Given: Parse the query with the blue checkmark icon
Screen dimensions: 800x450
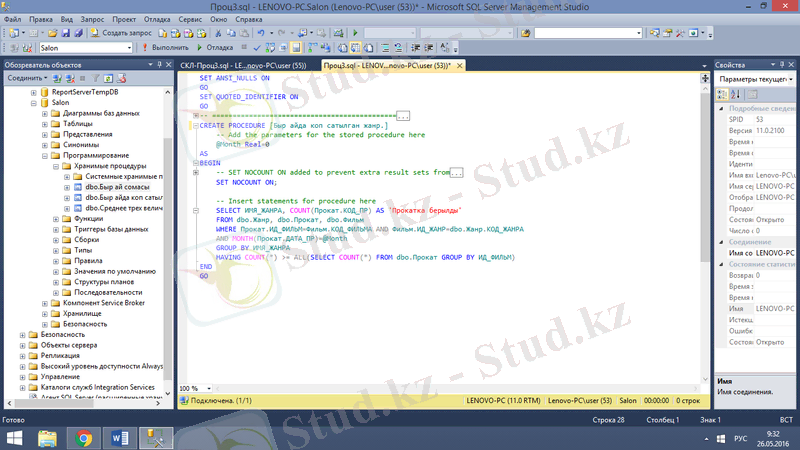Looking at the screenshot, I should 257,48.
